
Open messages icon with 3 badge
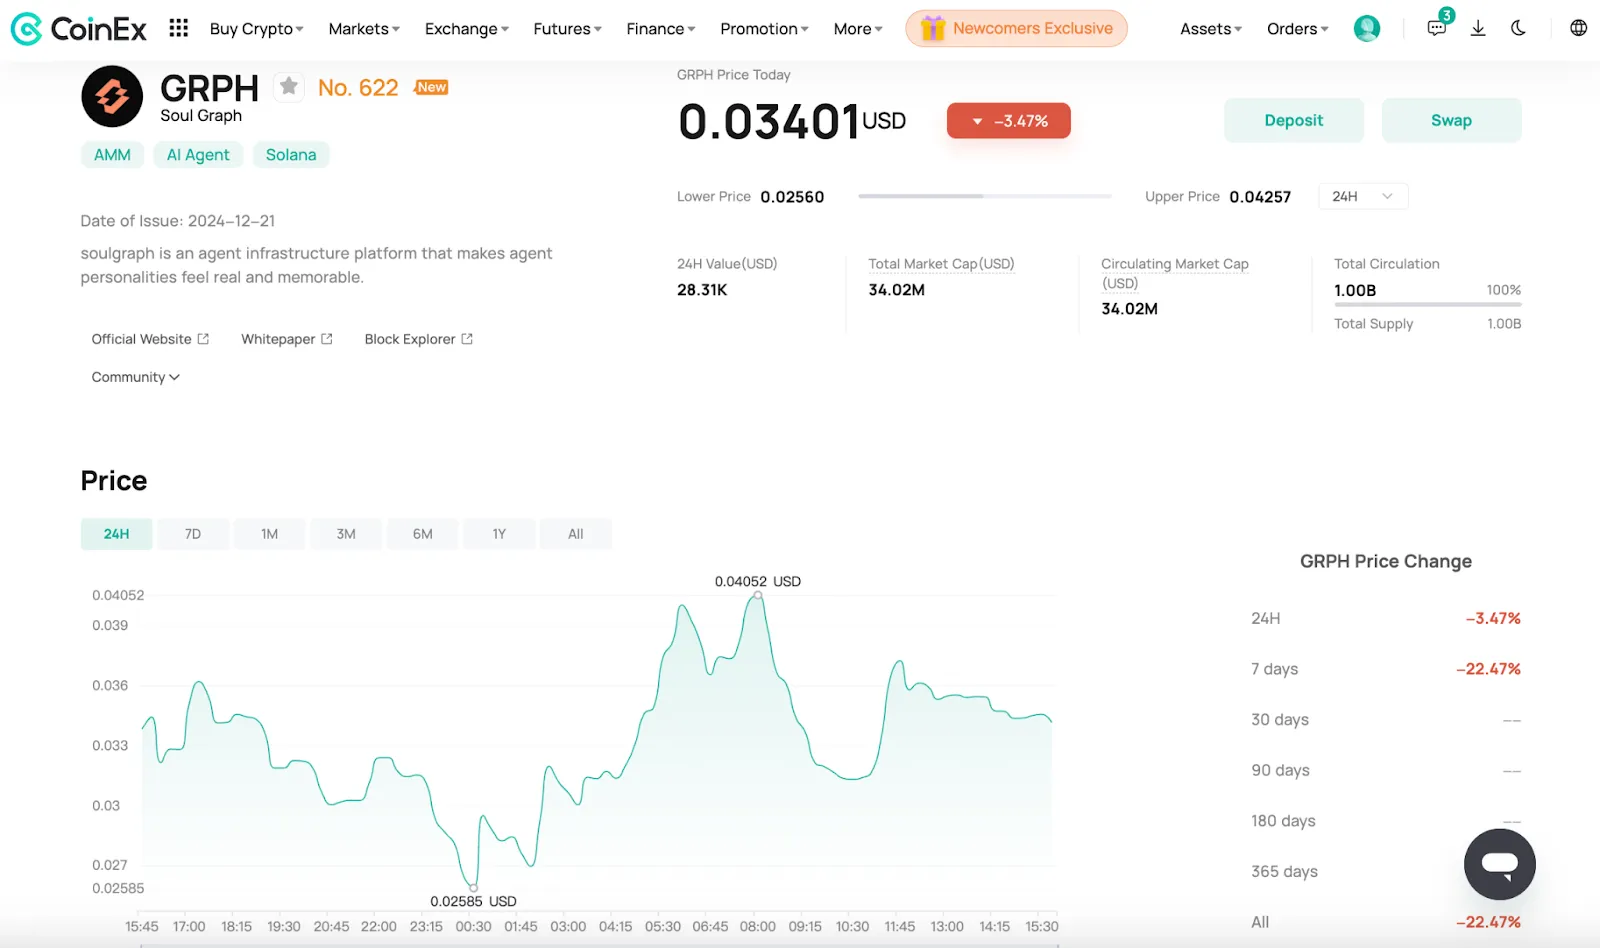1437,28
